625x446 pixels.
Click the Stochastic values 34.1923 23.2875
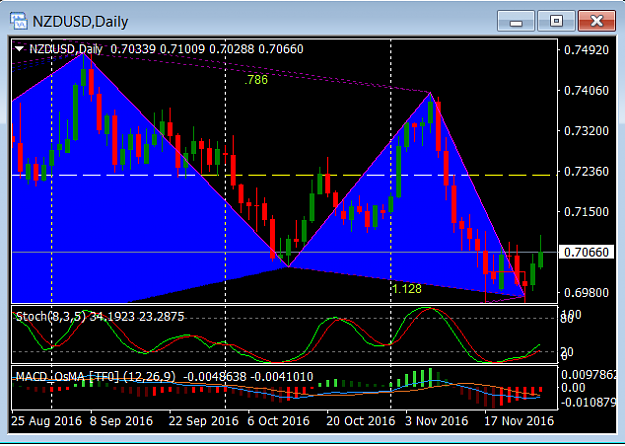pos(137,316)
